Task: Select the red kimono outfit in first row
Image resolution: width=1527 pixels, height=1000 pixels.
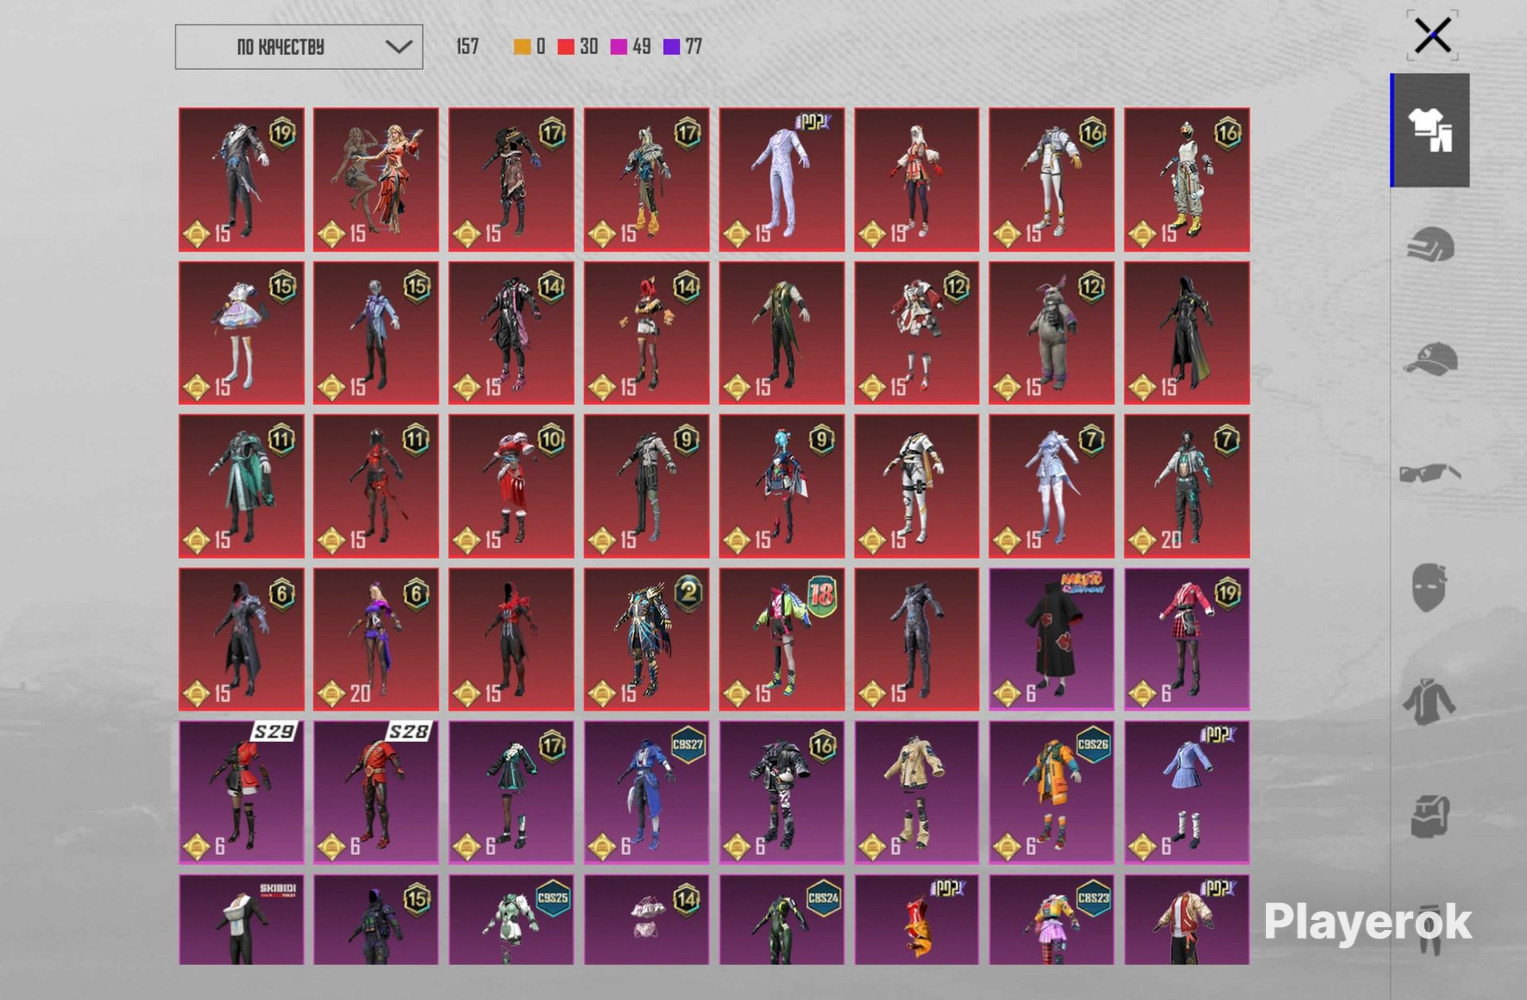Action: pyautogui.click(x=917, y=180)
